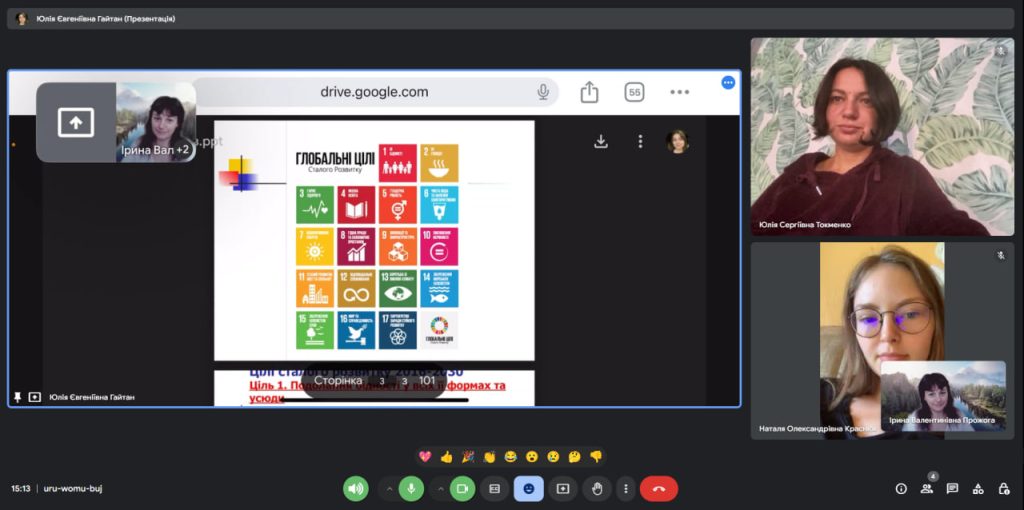Open the present screen option
The height and width of the screenshot is (510, 1024).
563,488
